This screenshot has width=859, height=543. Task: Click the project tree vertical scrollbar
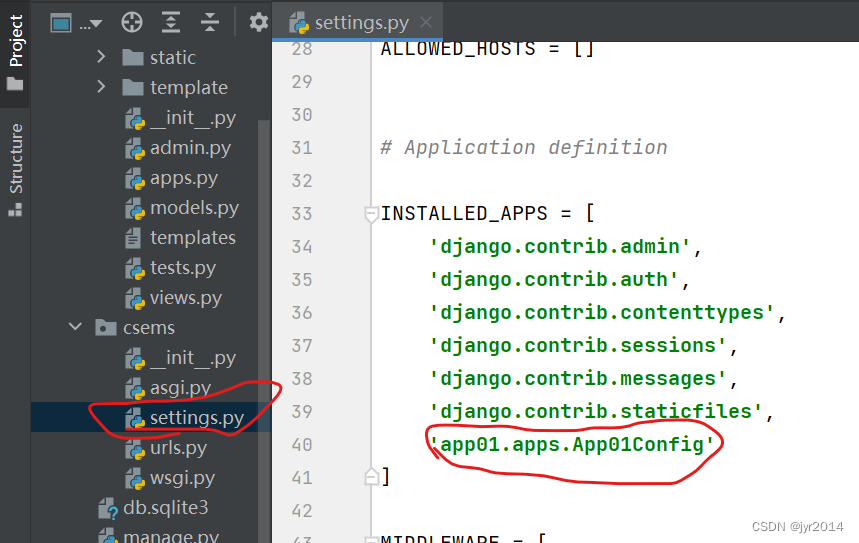[x=264, y=329]
